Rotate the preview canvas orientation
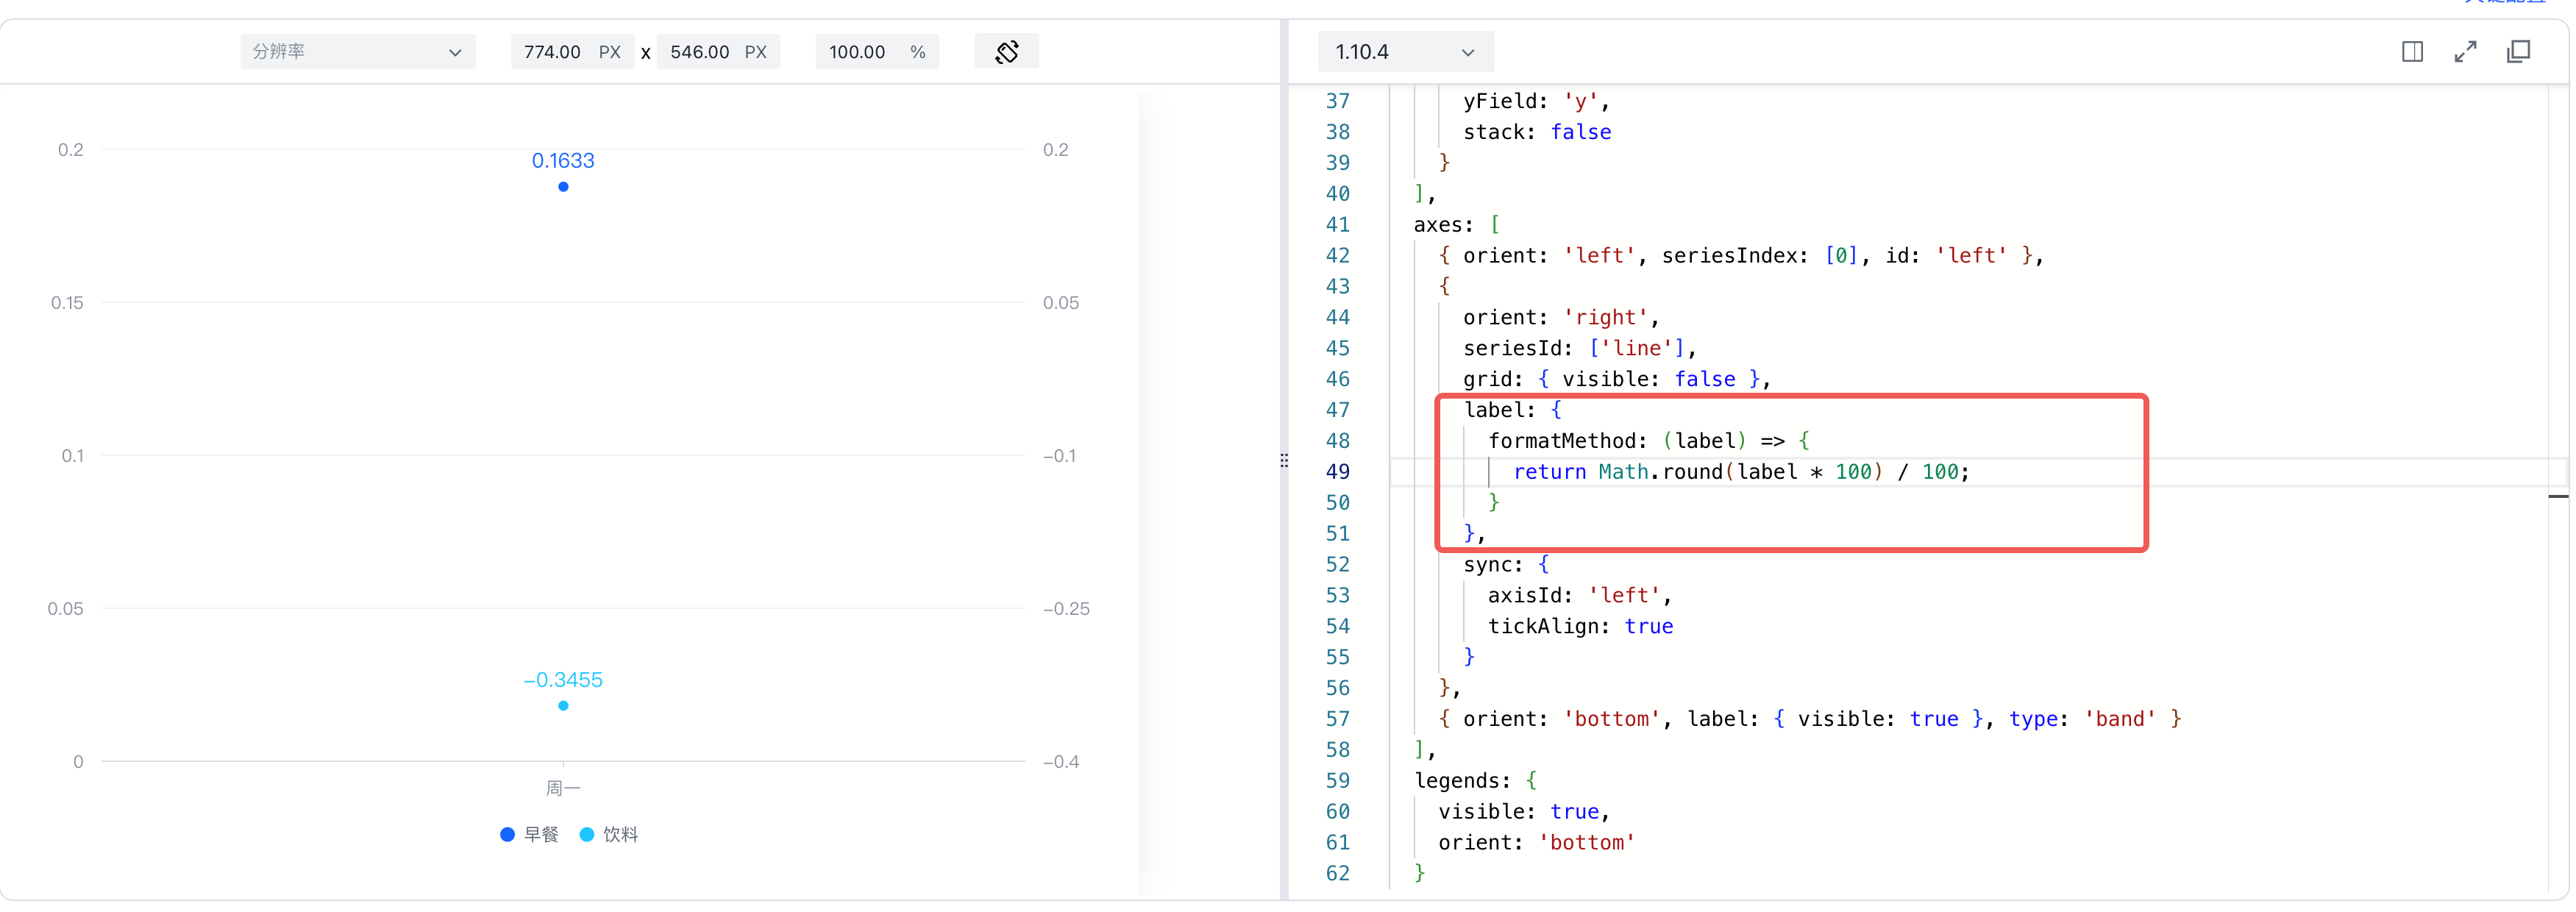 point(1006,52)
